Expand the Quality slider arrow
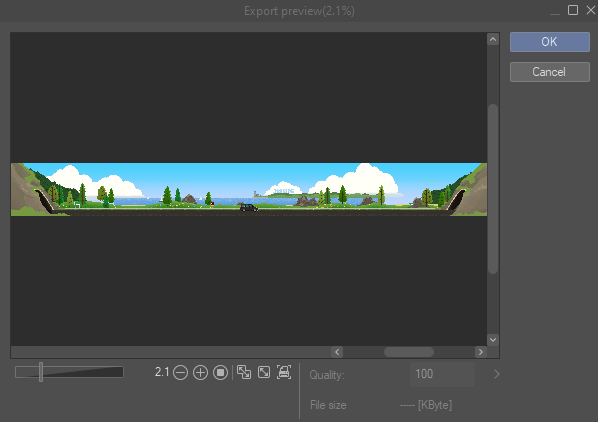This screenshot has height=422, width=598. tap(497, 374)
